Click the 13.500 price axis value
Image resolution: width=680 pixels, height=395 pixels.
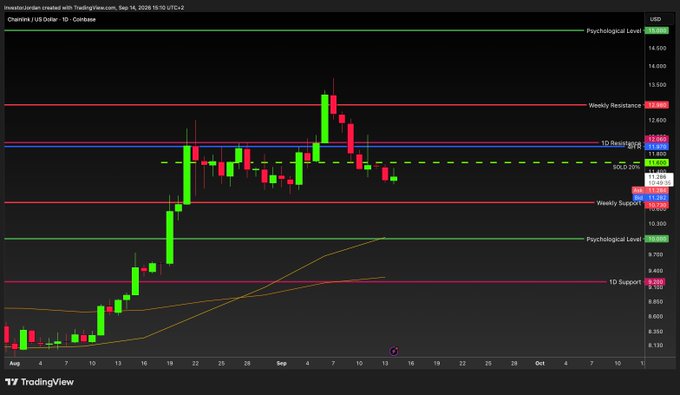(657, 85)
